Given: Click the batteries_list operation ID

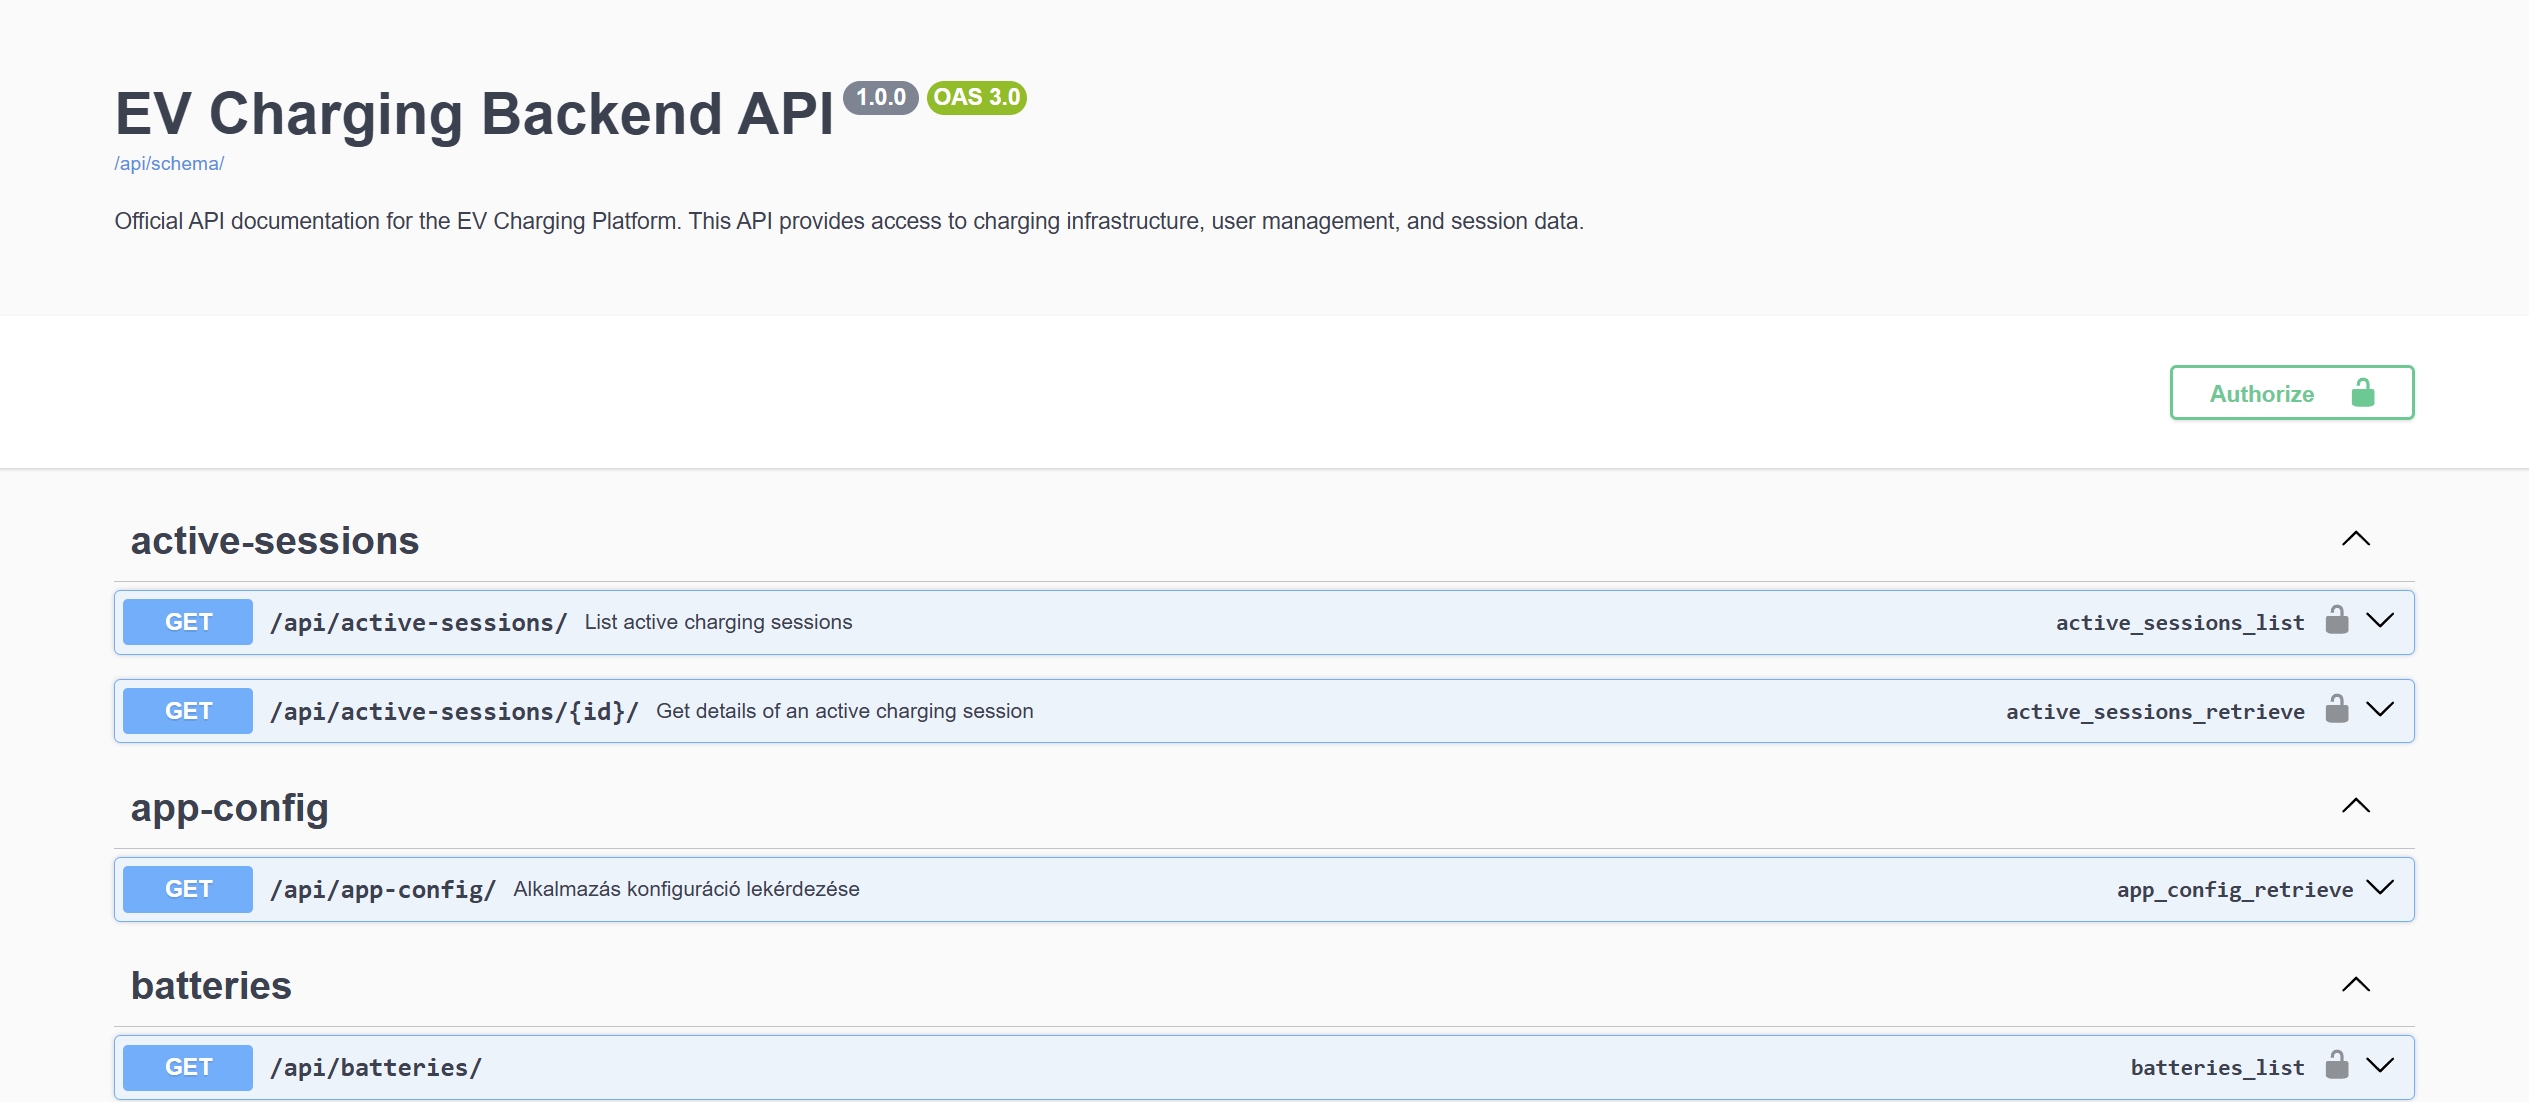Looking at the screenshot, I should 2217,1068.
